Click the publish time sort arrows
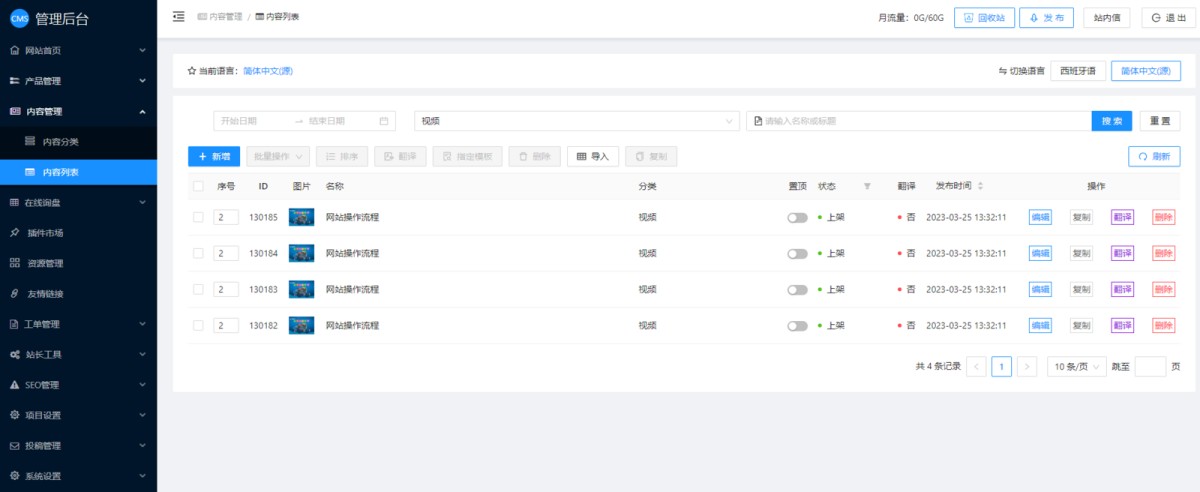Viewport: 1200px width, 492px height. coord(980,186)
